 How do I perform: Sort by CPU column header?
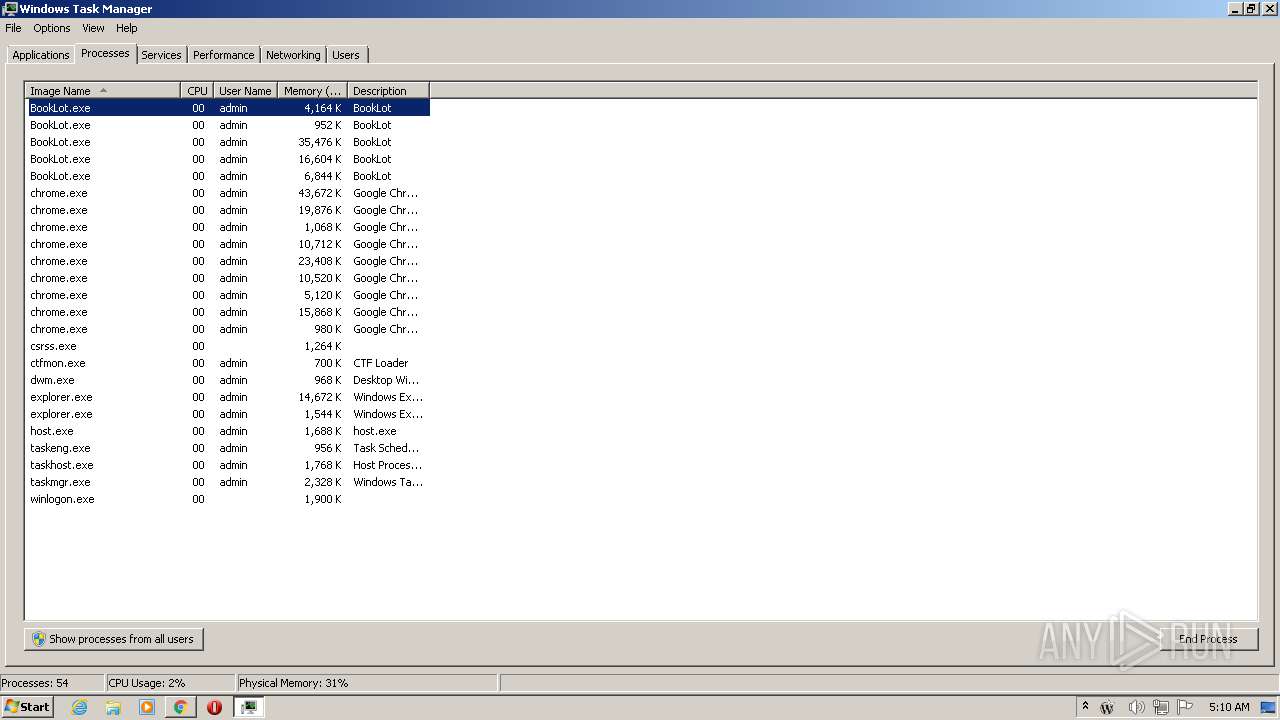tap(197, 91)
